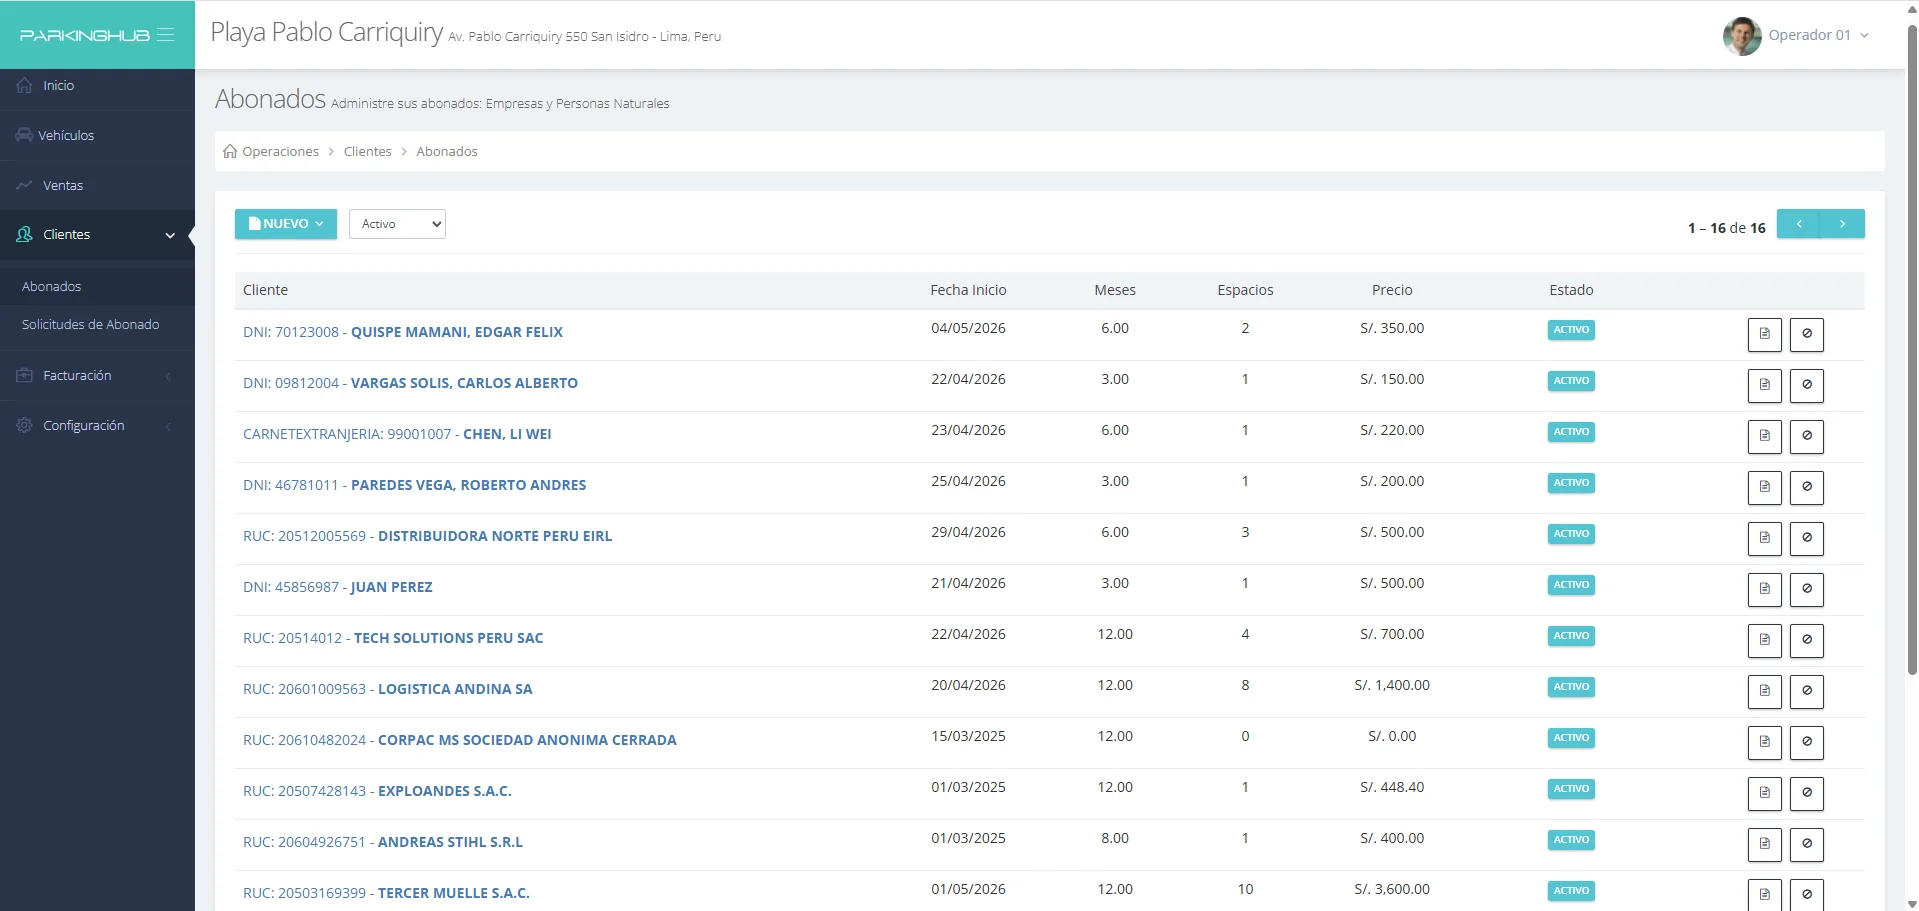Click the home icon in the breadcrumb
The height and width of the screenshot is (911, 1919).
click(x=230, y=151)
